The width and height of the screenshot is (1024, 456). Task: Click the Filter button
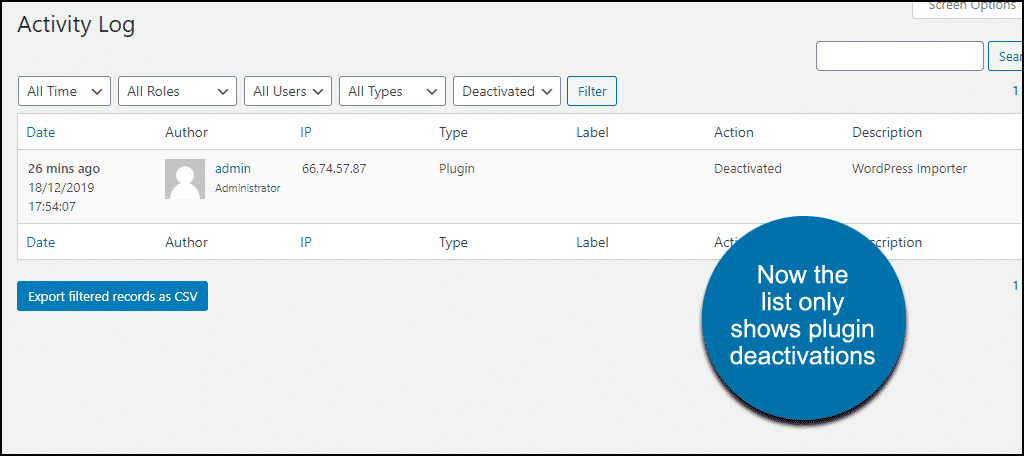[592, 91]
